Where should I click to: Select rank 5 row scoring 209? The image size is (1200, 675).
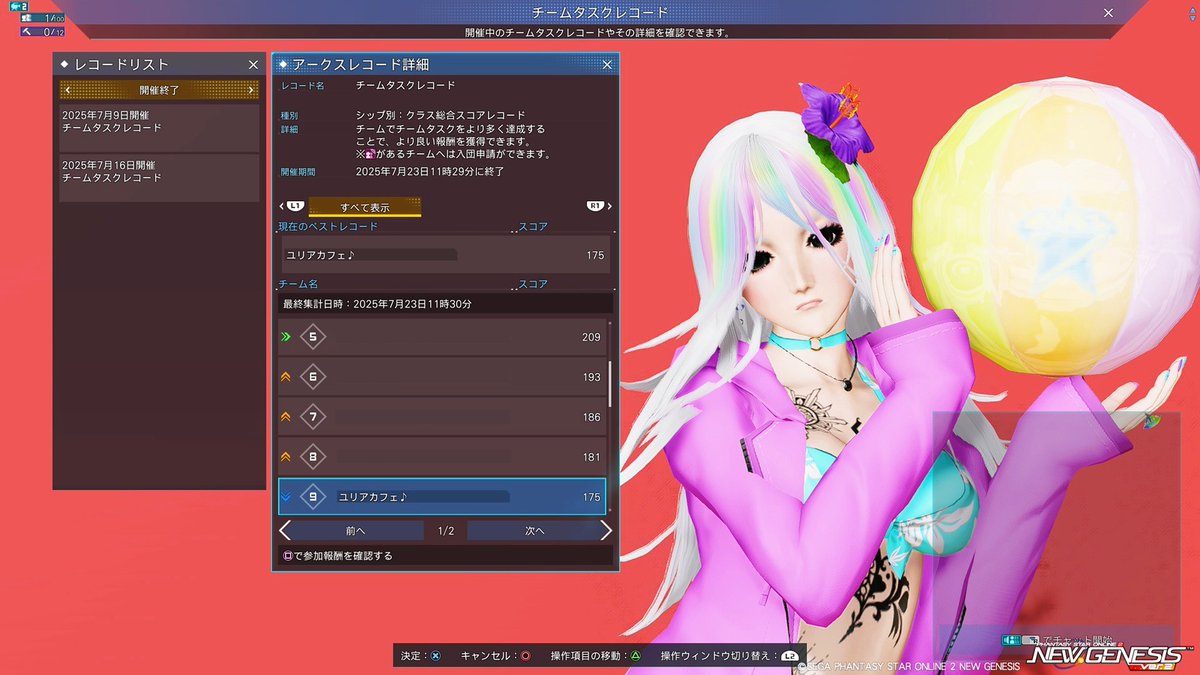coord(441,337)
